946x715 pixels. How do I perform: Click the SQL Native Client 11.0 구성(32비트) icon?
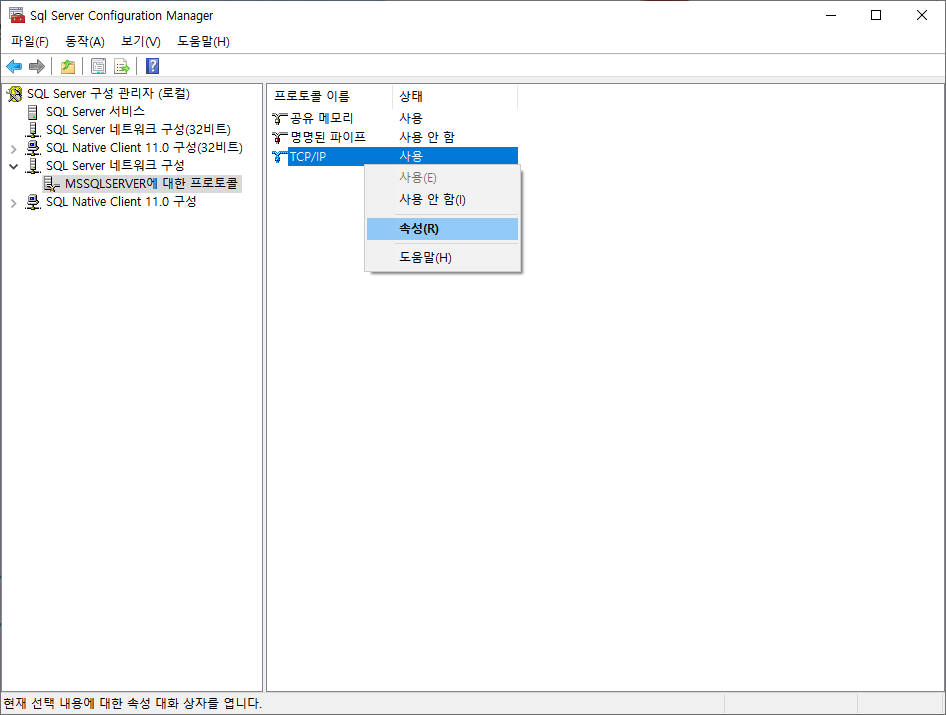tap(33, 148)
